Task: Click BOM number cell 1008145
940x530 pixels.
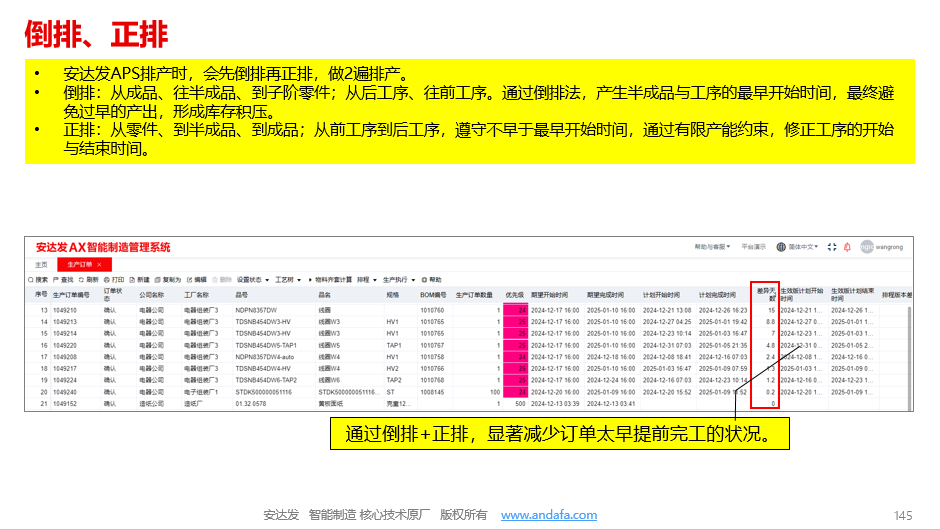Action: [x=432, y=392]
